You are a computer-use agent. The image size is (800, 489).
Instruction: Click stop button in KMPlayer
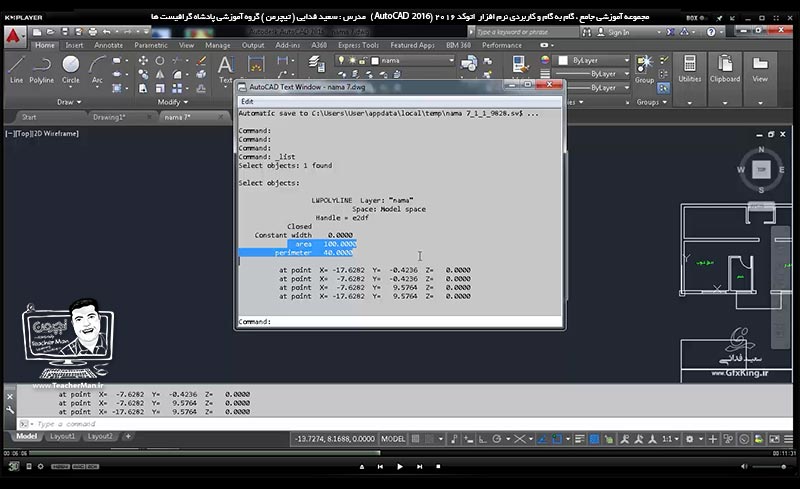coord(438,467)
